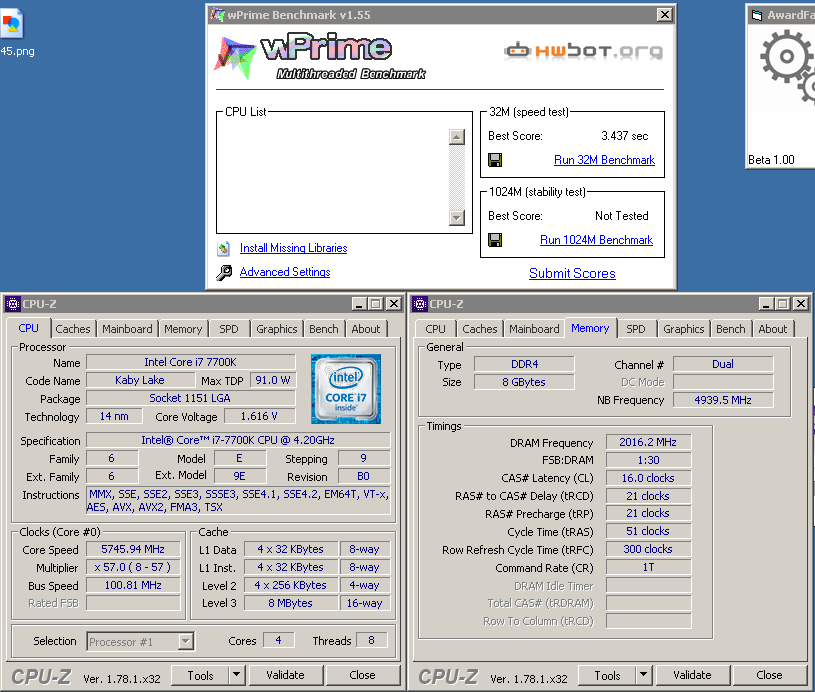
Task: Click the Core Speed 5745.94 MHz value
Action: 133,550
